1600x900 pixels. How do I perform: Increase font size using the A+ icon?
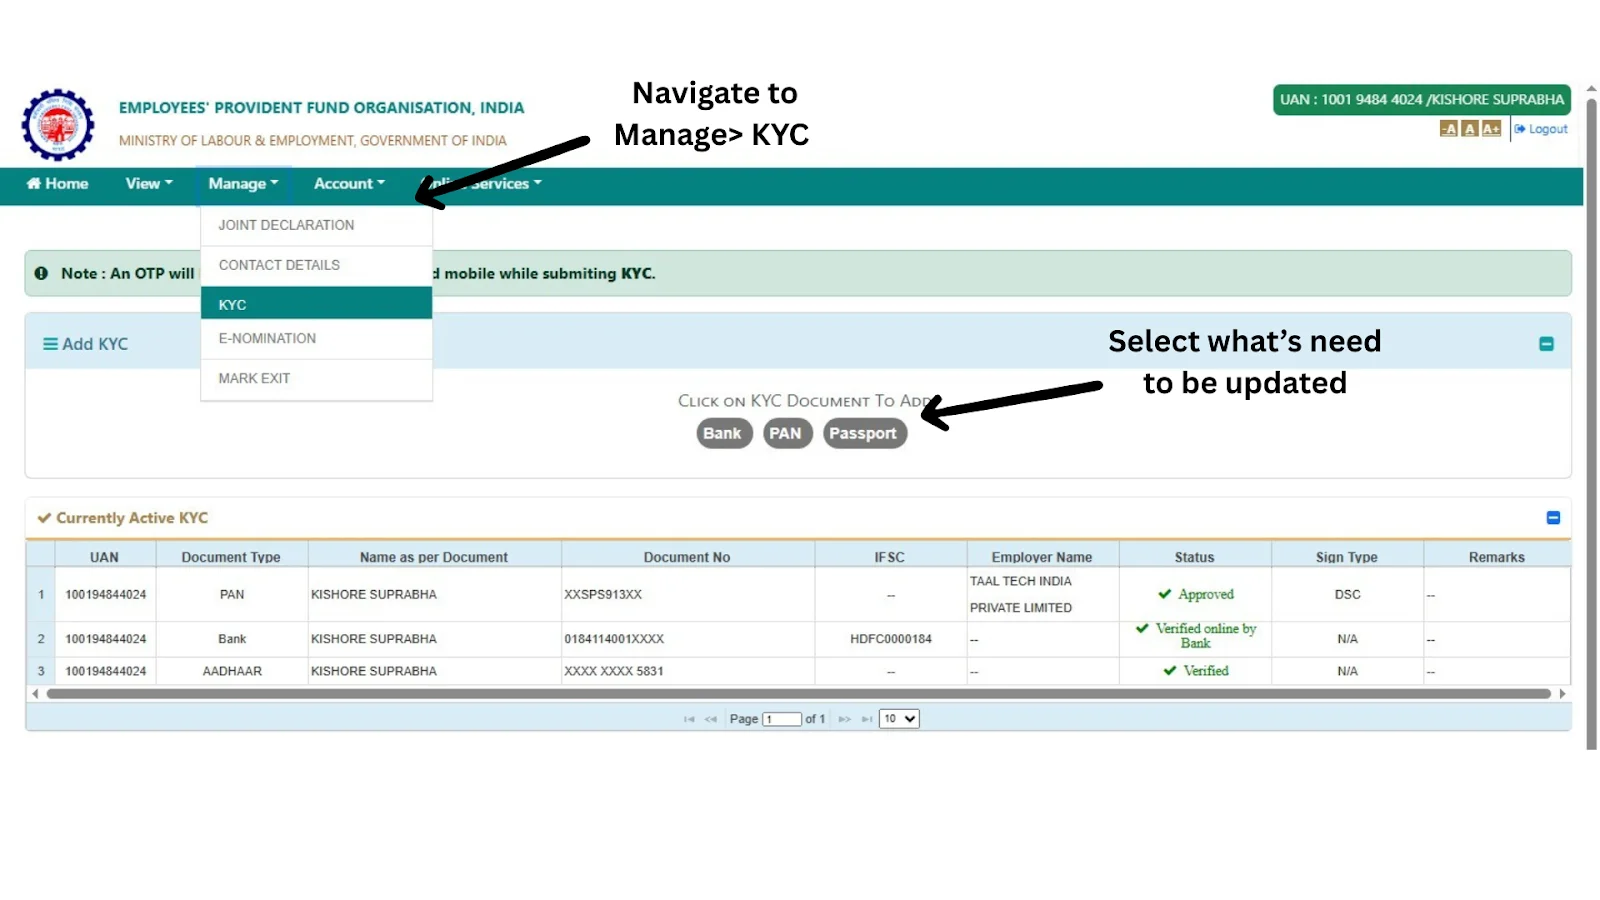tap(1490, 128)
